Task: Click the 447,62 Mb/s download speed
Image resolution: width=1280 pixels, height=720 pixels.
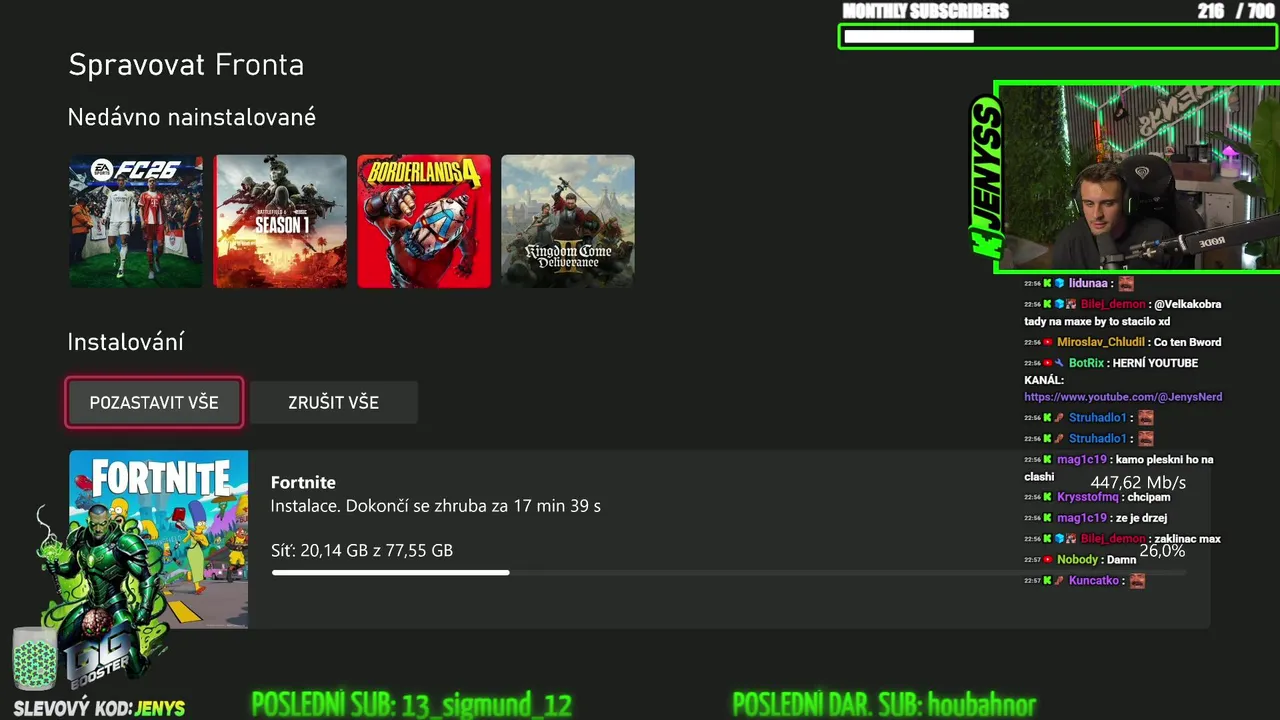Action: point(1138,482)
